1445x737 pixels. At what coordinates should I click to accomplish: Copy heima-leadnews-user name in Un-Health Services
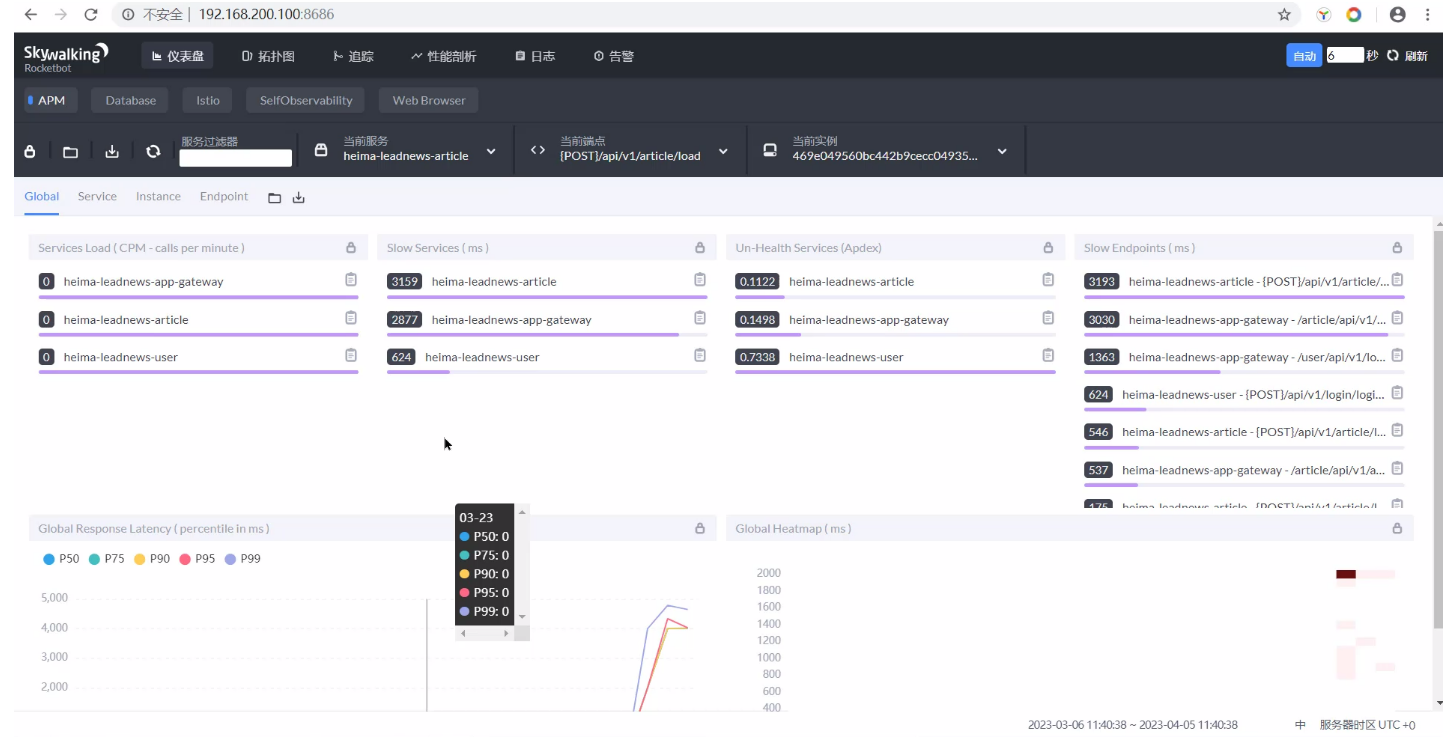(1048, 355)
